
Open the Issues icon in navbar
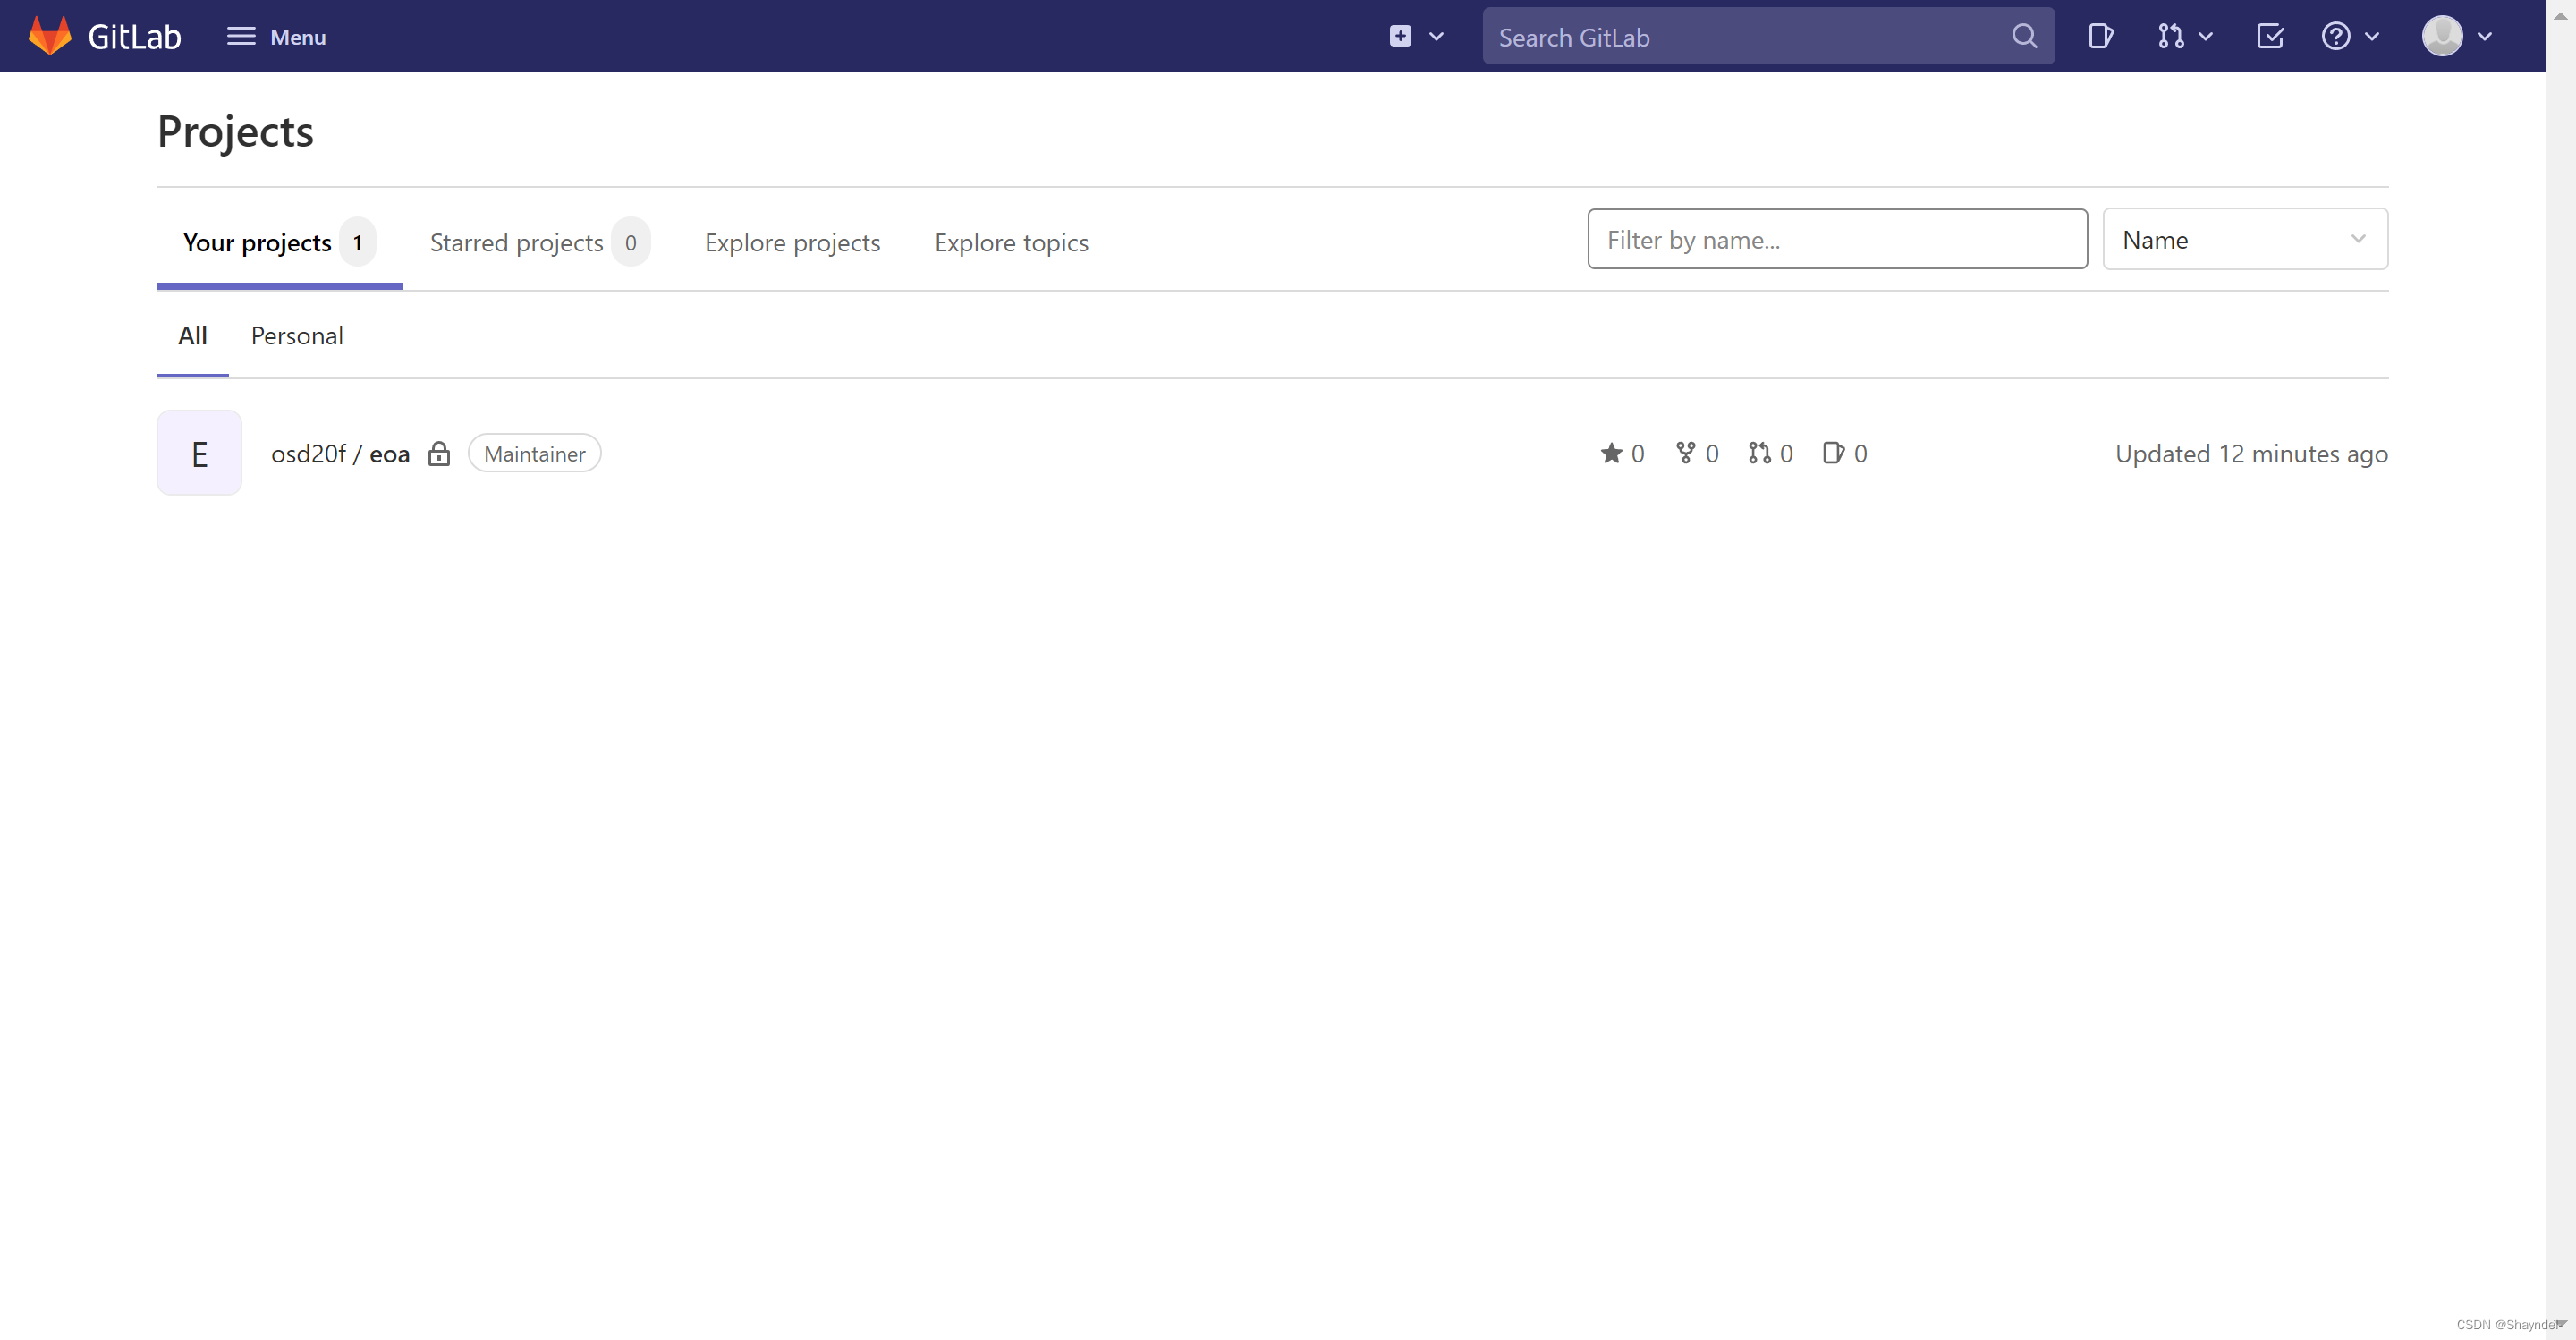tap(2100, 37)
